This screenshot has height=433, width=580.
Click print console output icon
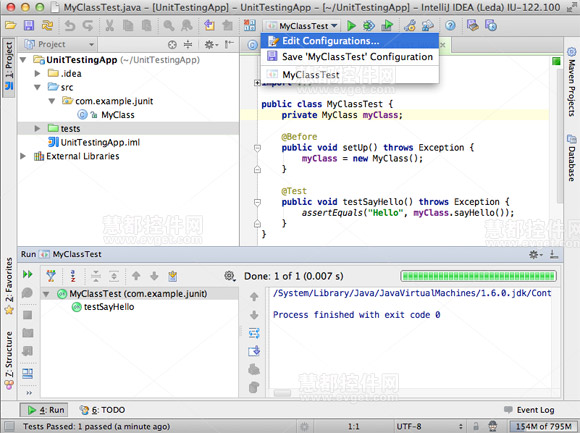coord(254,369)
